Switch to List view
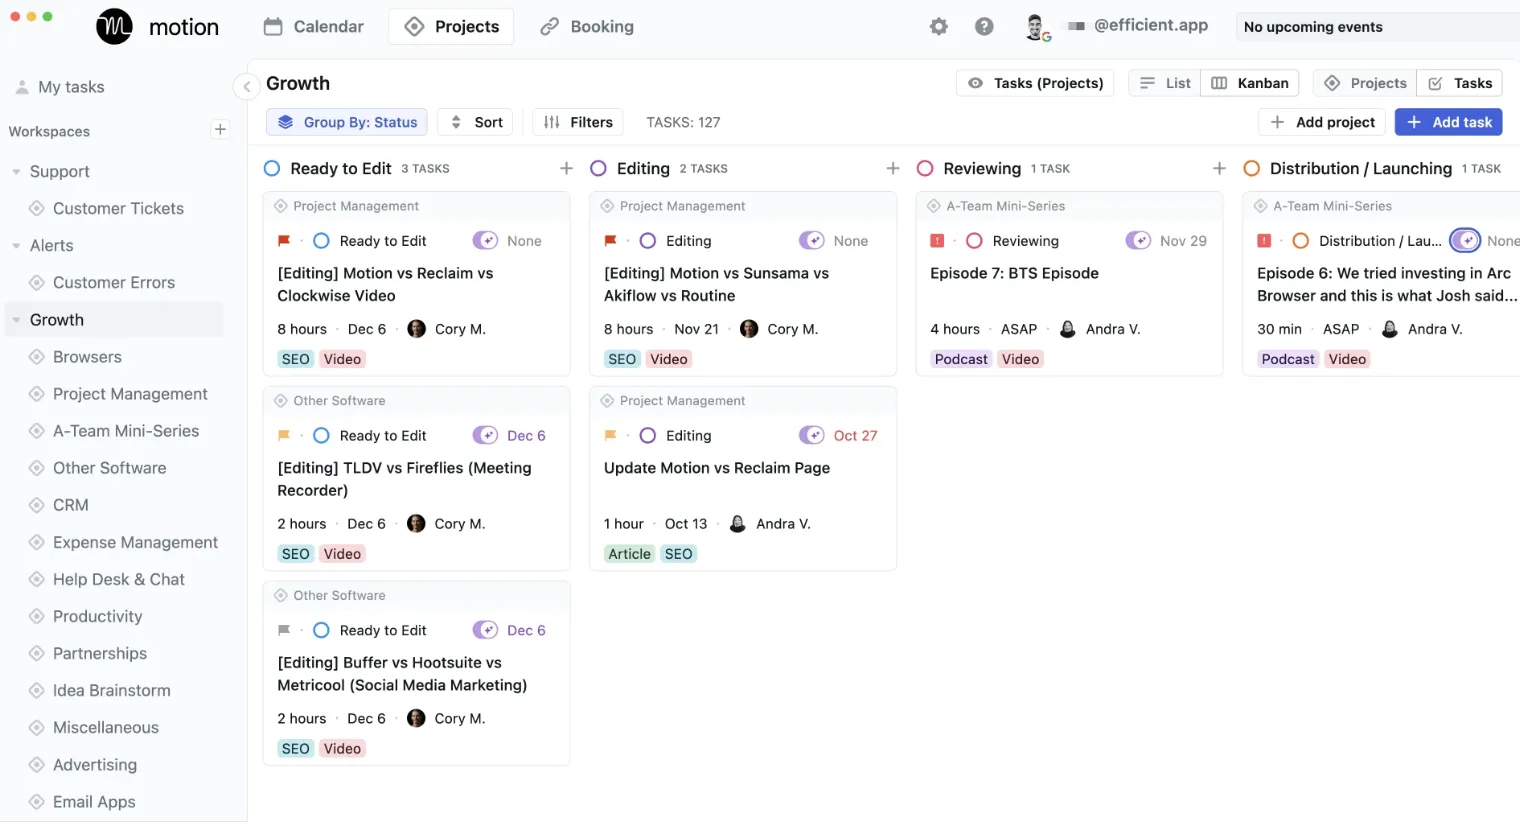 (x=1165, y=83)
